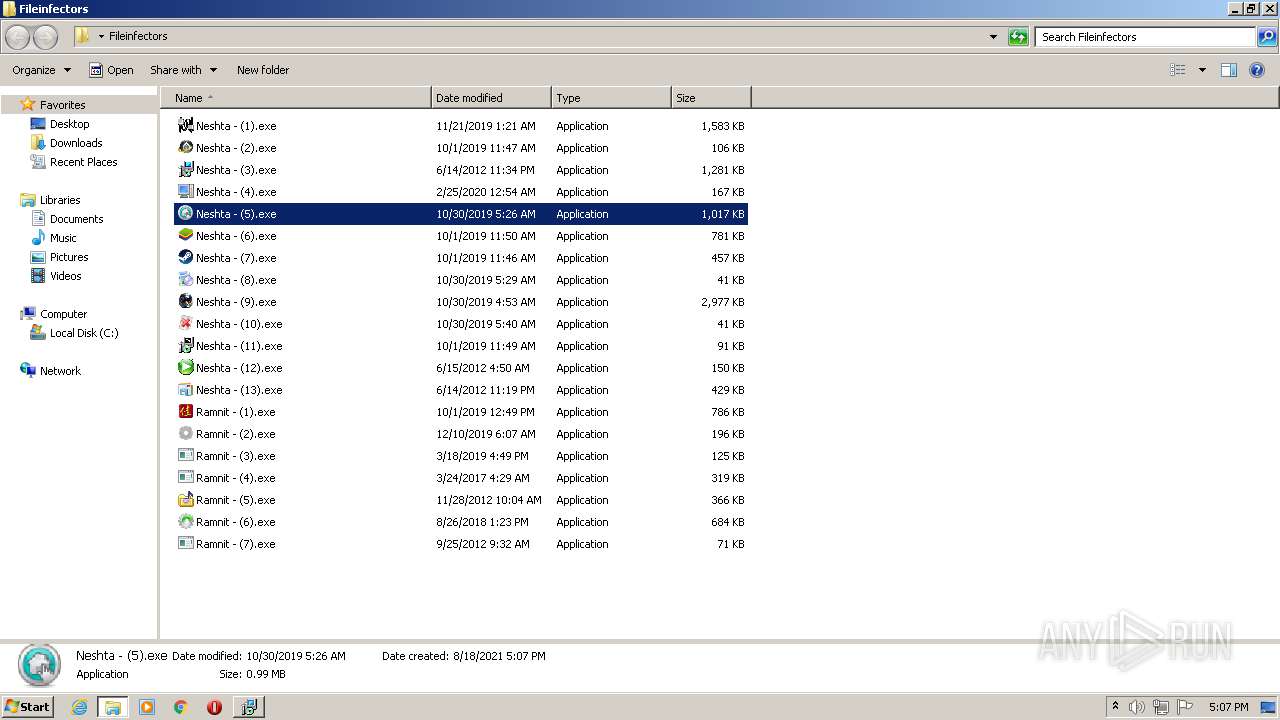1280x720 pixels.
Task: Open Internet Explorer from the taskbar
Action: pyautogui.click(x=79, y=707)
